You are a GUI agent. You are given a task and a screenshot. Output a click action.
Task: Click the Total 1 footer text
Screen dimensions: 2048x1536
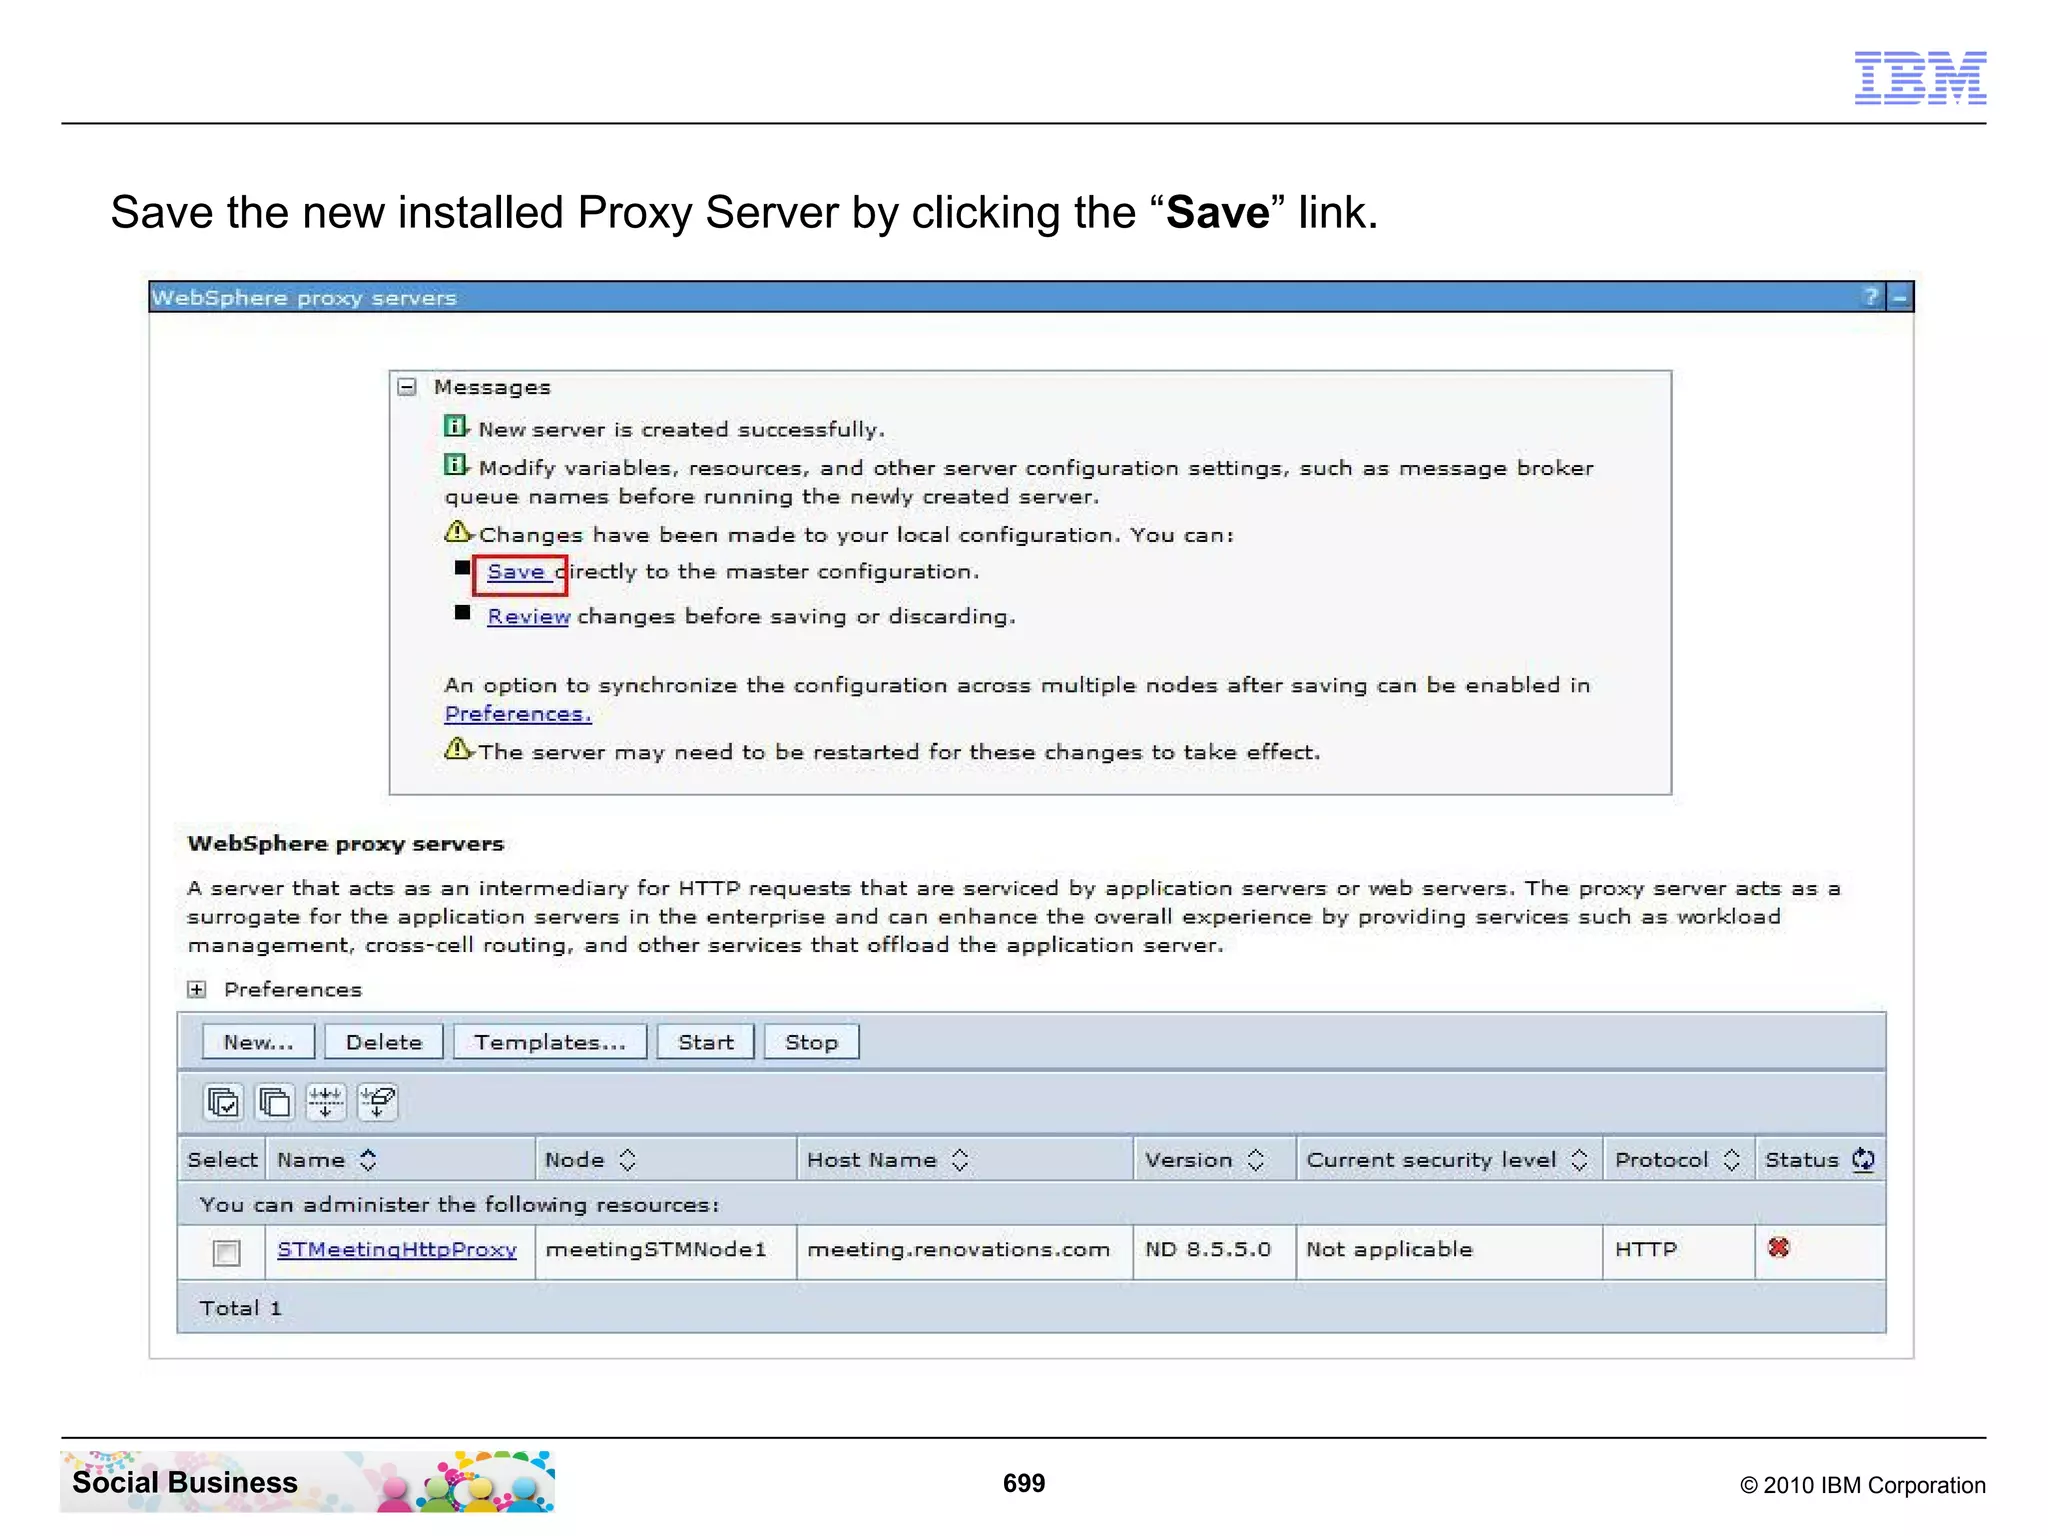tap(240, 1308)
